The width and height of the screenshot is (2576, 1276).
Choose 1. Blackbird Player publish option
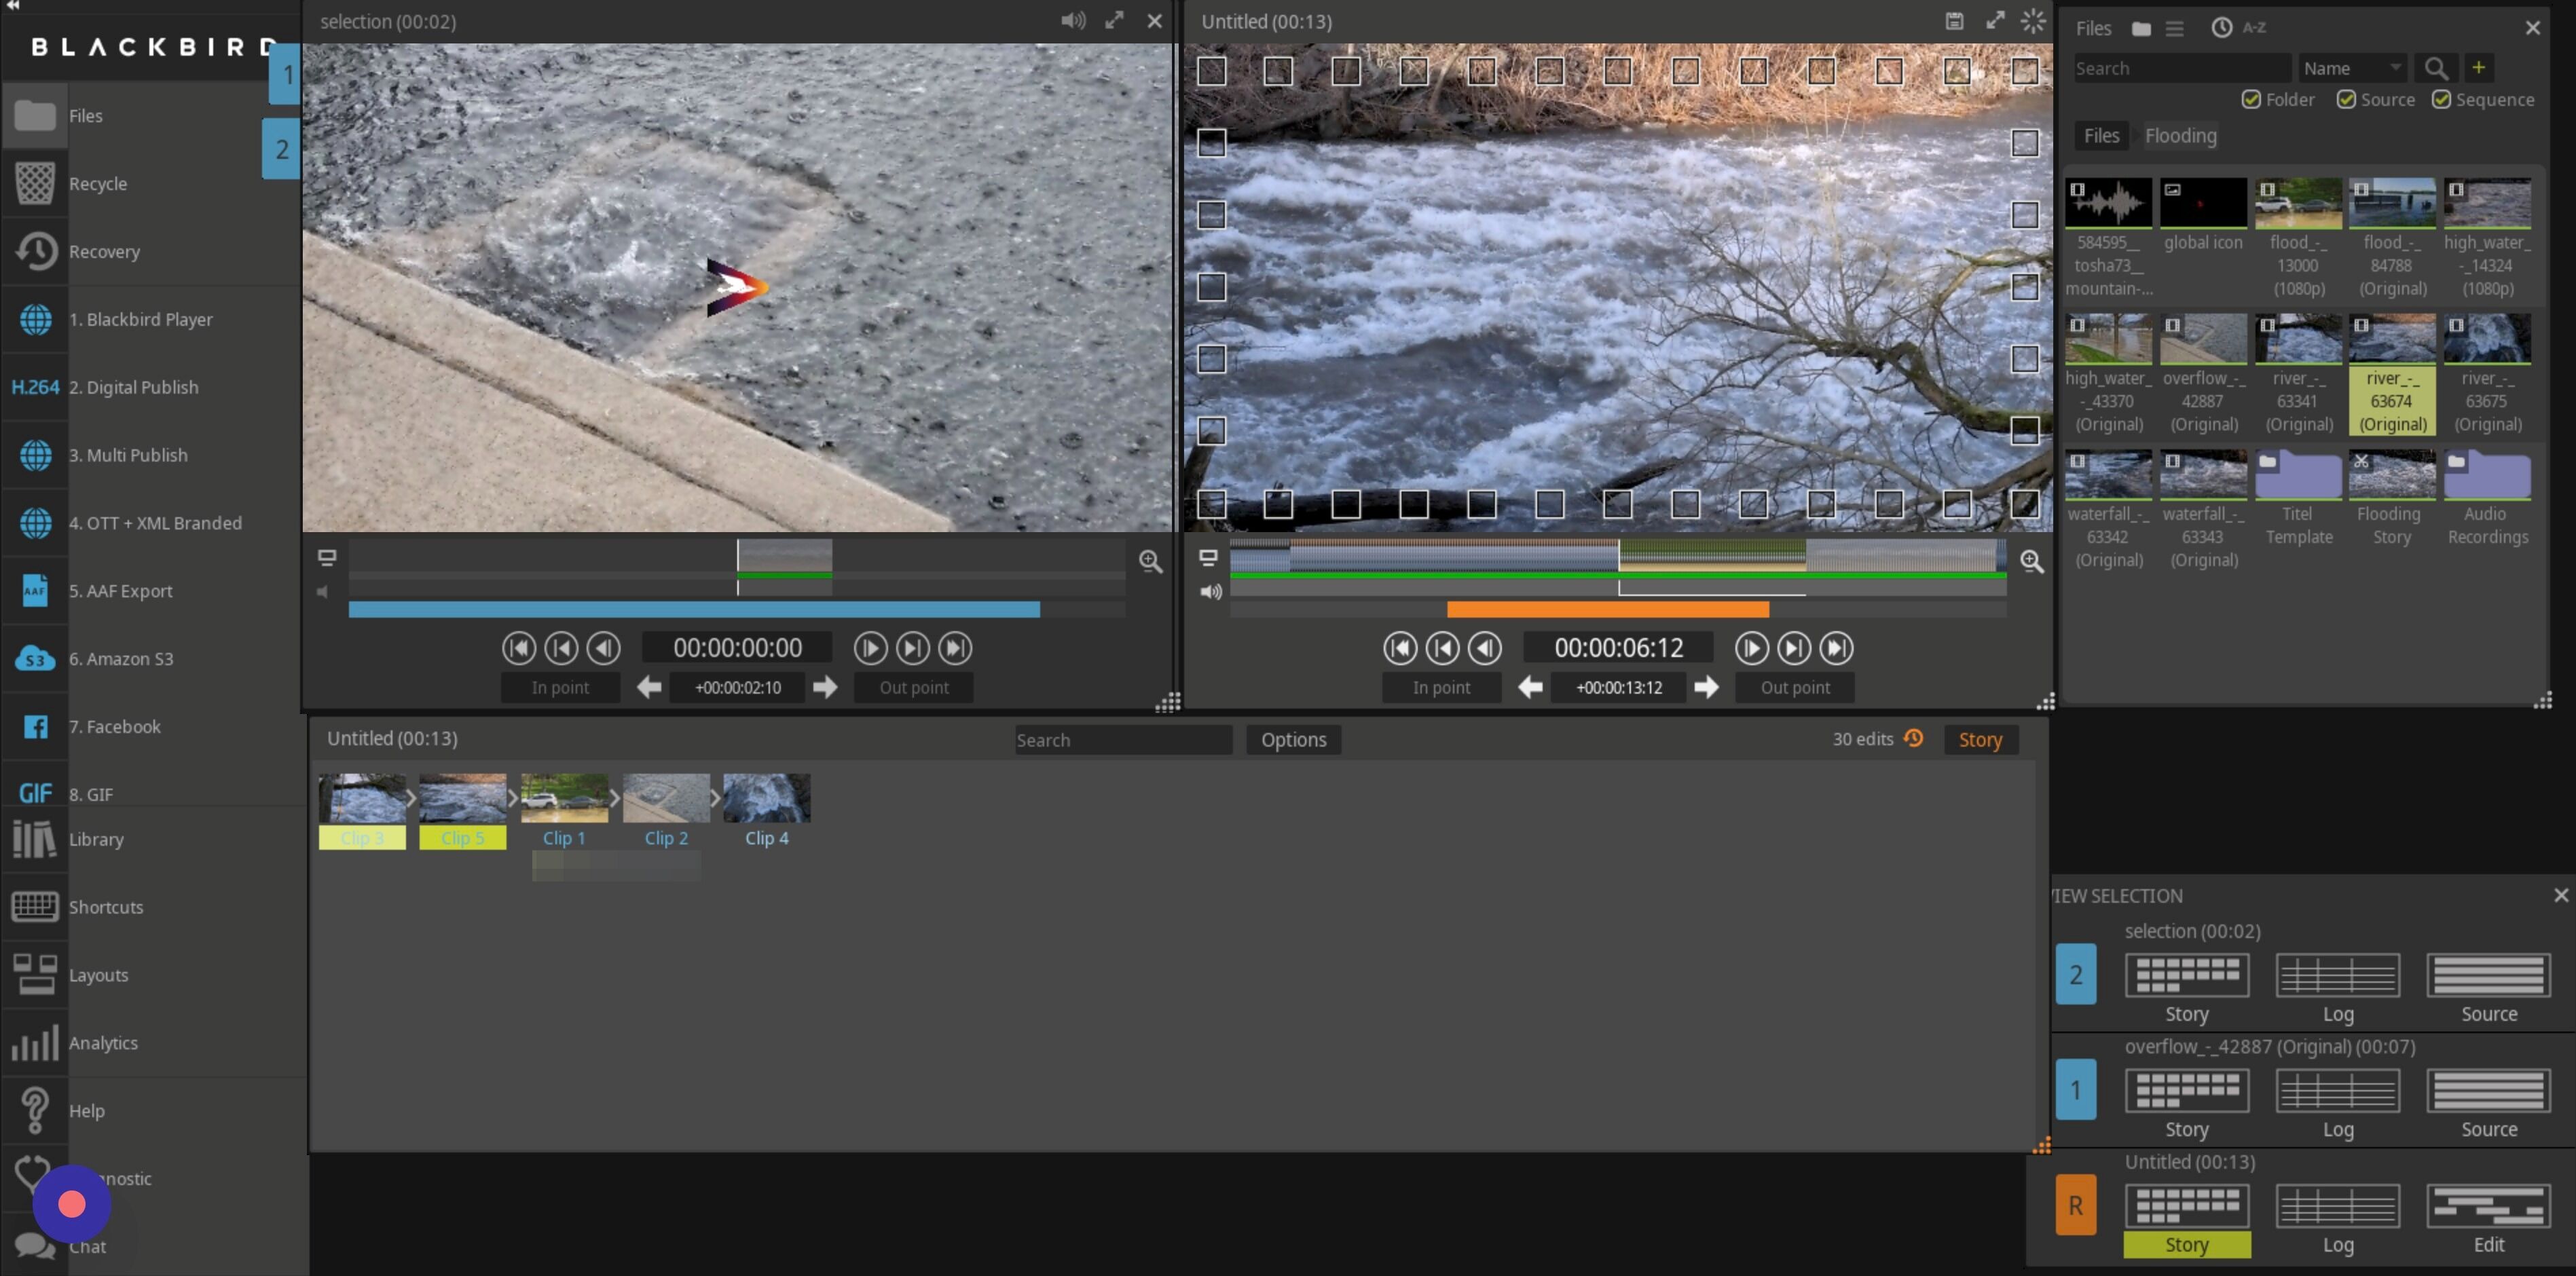click(x=140, y=320)
